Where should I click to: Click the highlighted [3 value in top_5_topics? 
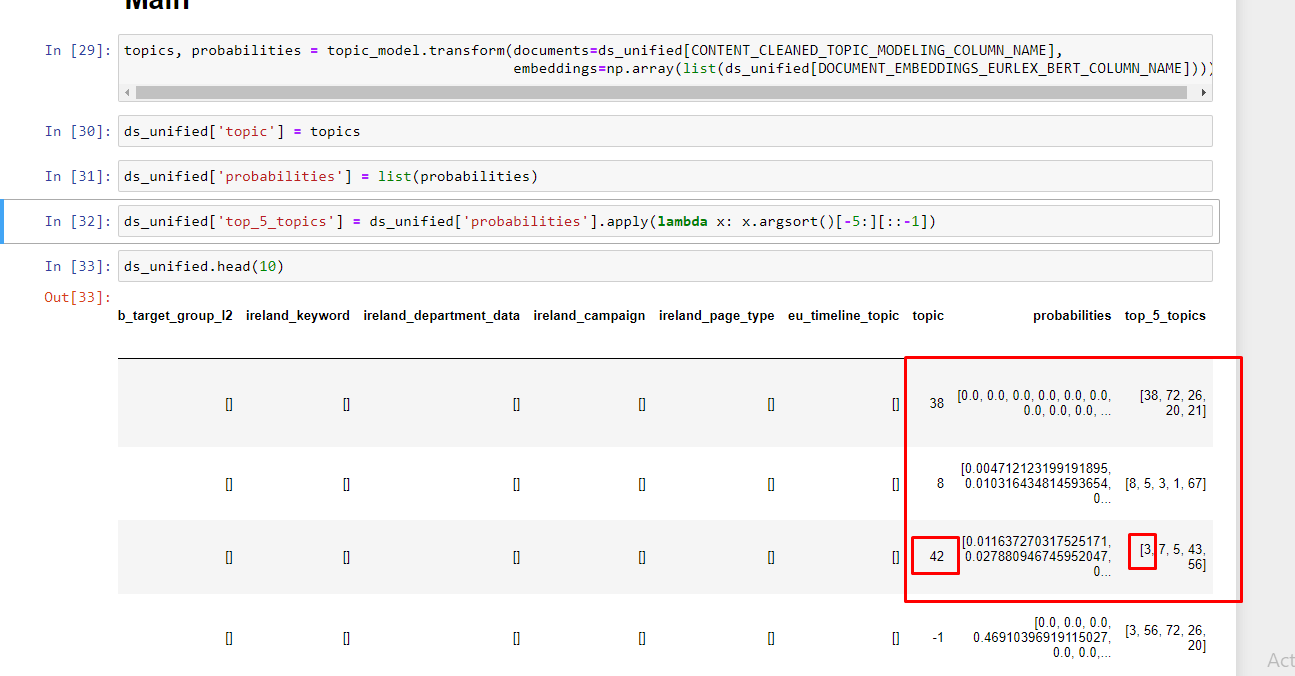pyautogui.click(x=1142, y=551)
